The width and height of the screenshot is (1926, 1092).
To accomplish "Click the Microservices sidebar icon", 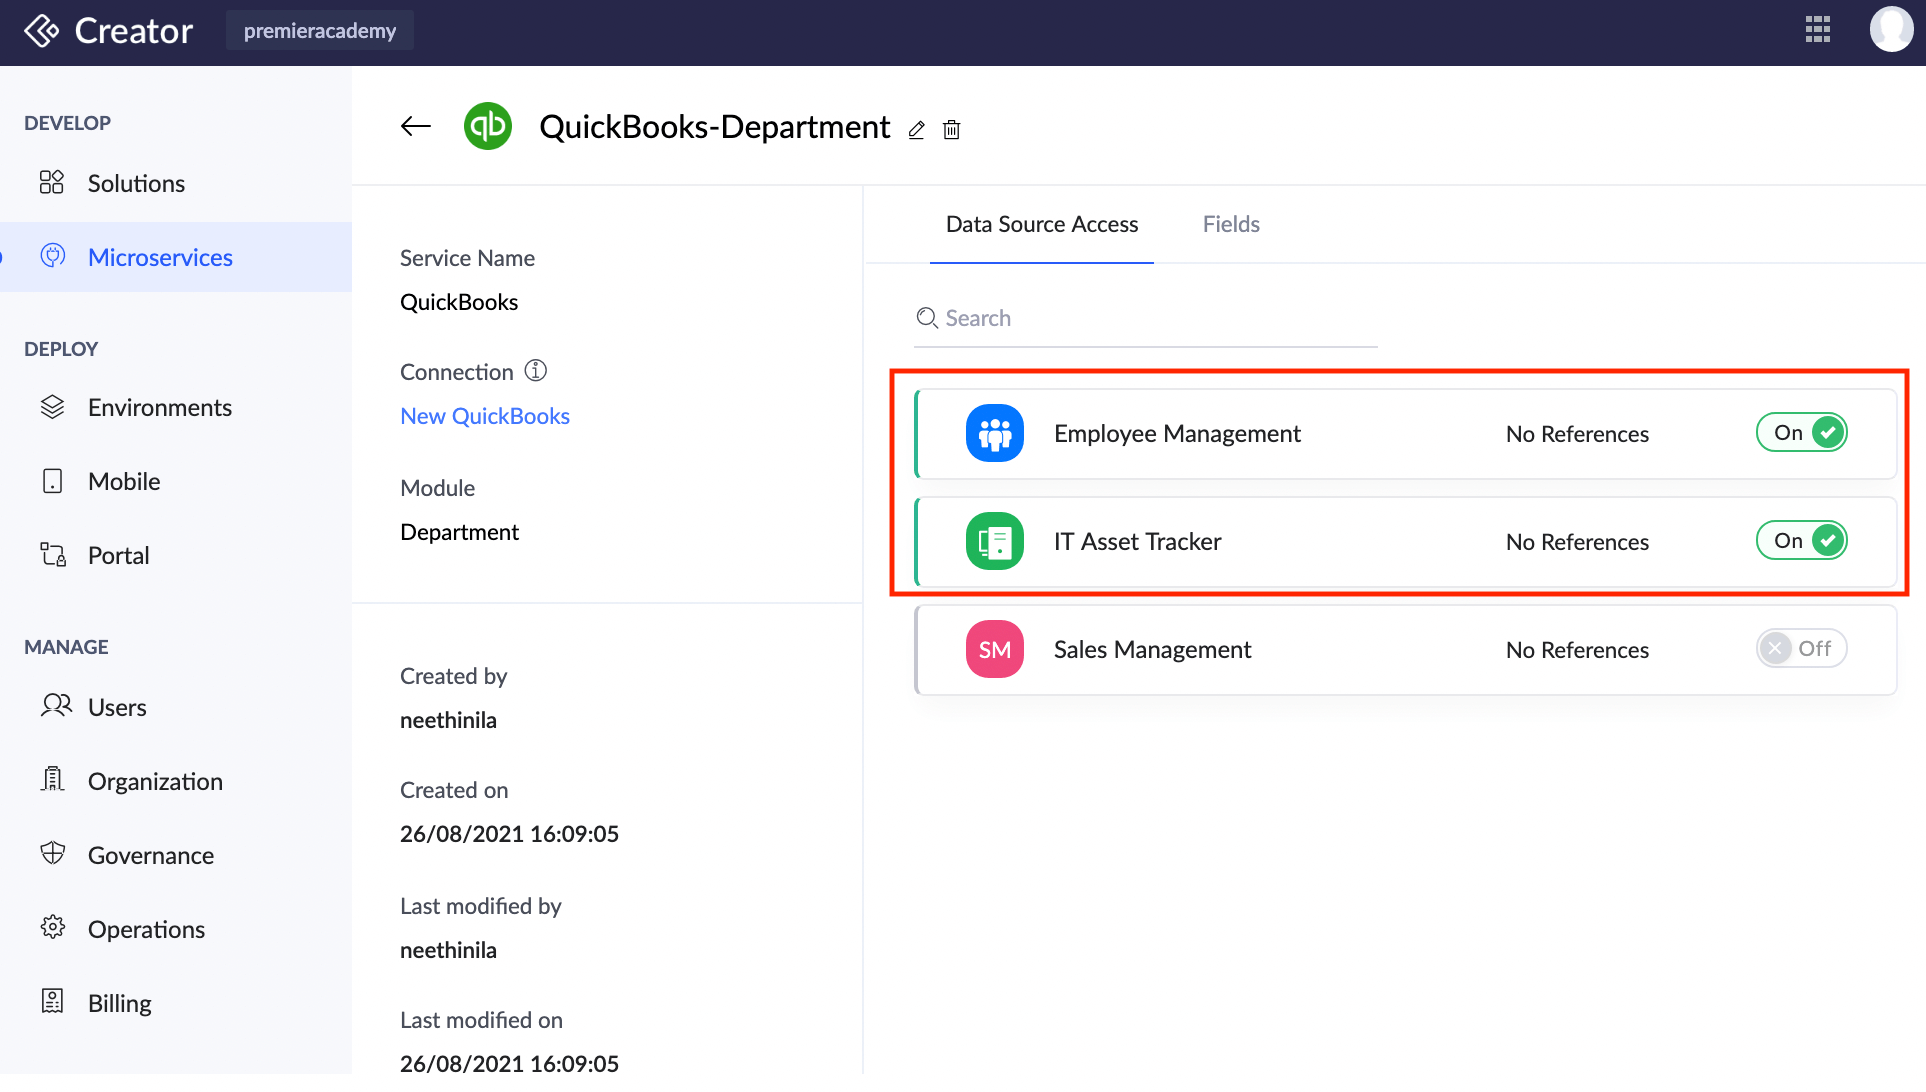I will 53,256.
